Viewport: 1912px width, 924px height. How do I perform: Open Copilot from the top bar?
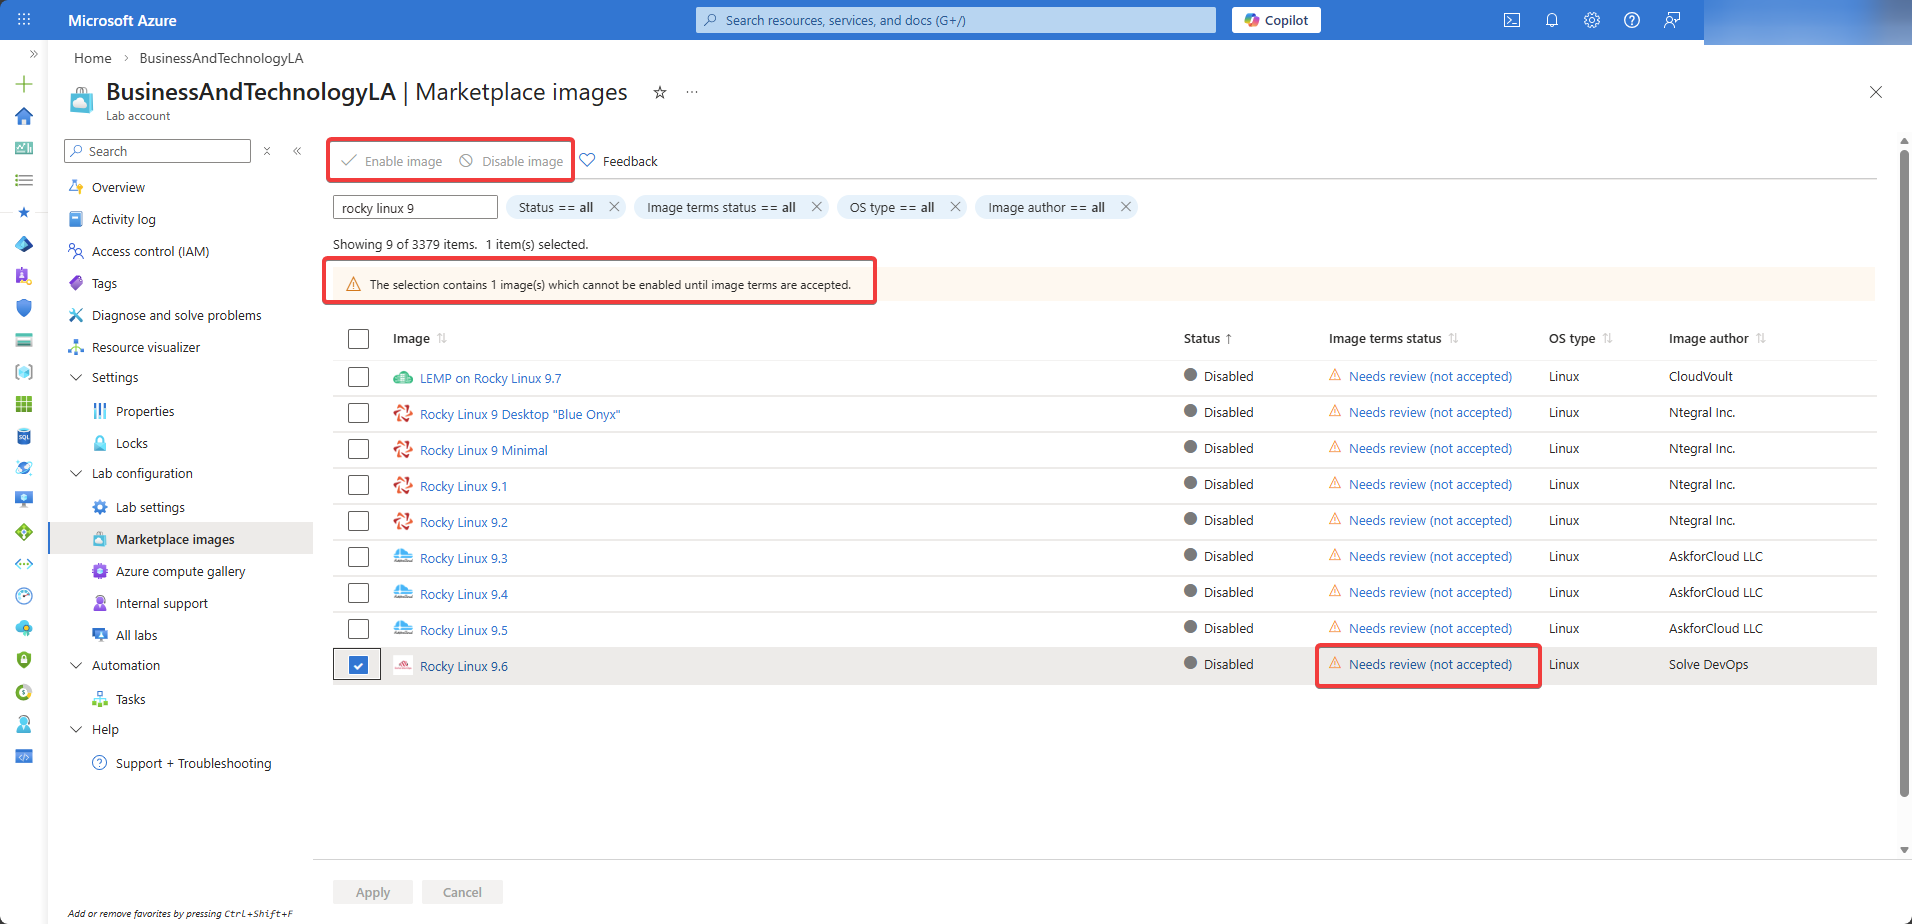[1276, 20]
